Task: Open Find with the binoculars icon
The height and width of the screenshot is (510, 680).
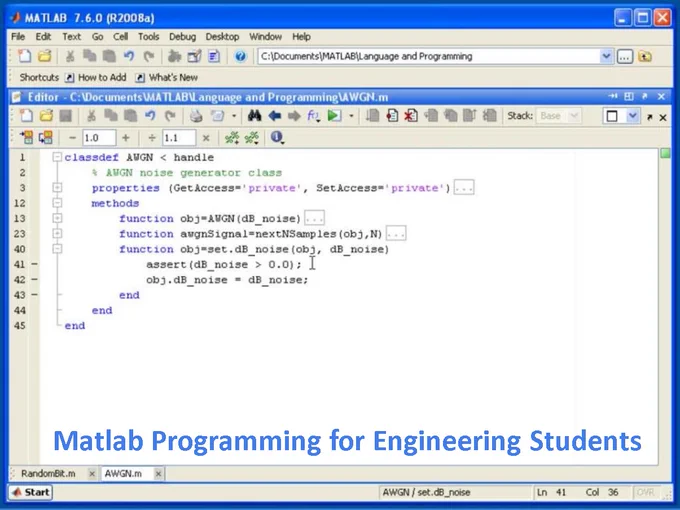Action: point(254,116)
